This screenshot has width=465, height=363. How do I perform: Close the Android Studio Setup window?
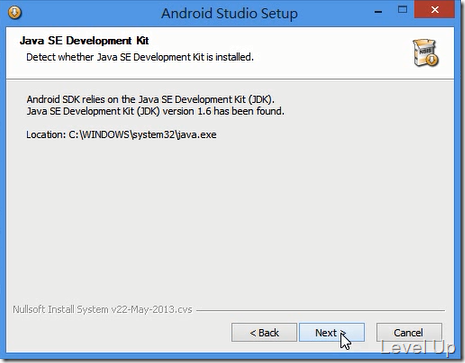(x=434, y=10)
